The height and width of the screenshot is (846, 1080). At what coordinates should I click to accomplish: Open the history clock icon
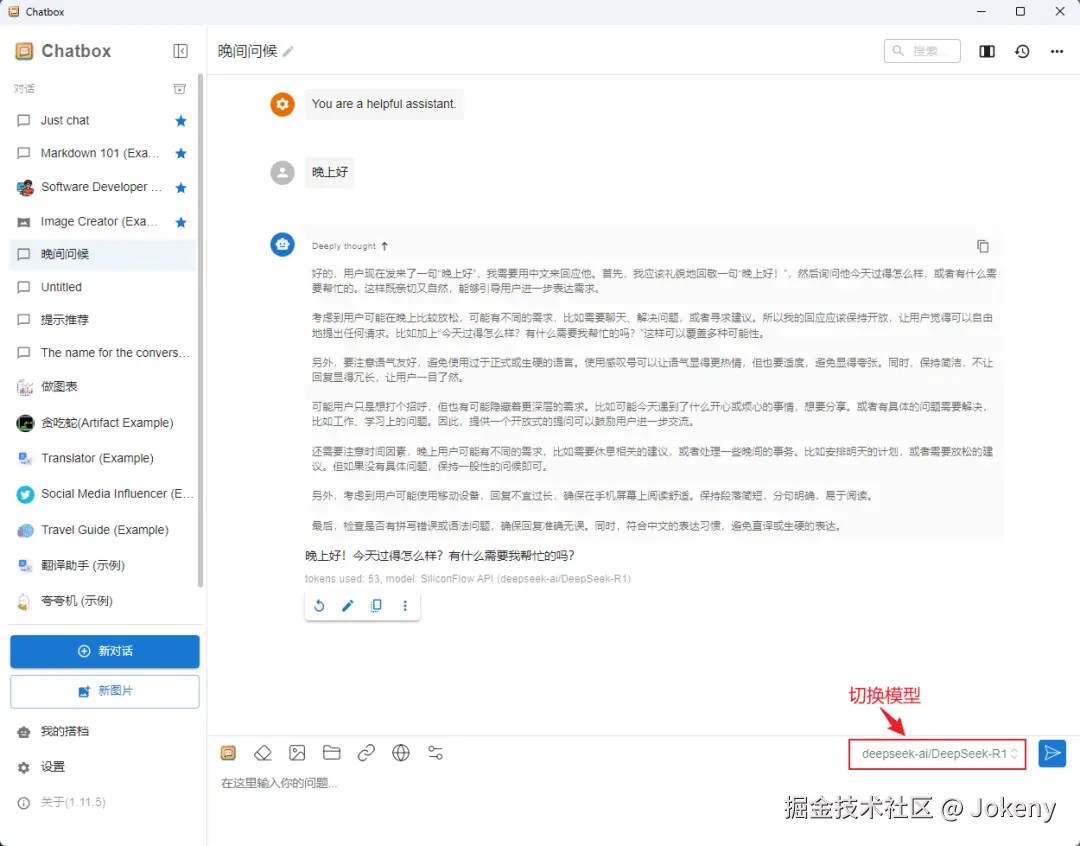1022,51
